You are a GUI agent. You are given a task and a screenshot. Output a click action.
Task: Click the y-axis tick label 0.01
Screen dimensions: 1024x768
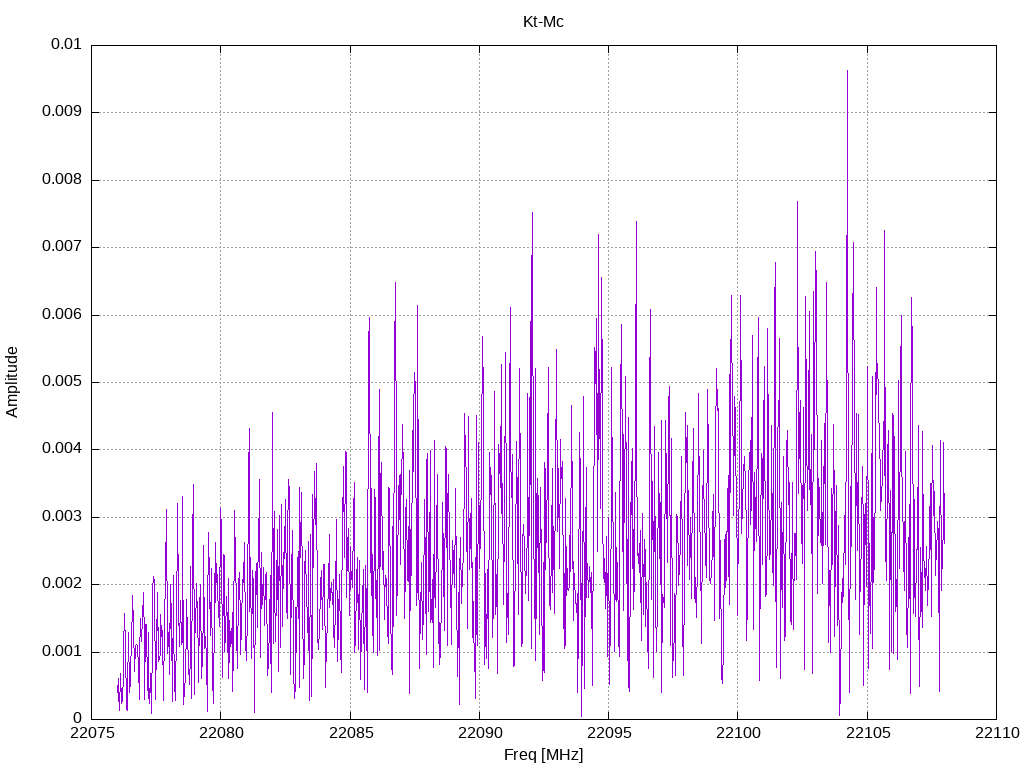66,44
